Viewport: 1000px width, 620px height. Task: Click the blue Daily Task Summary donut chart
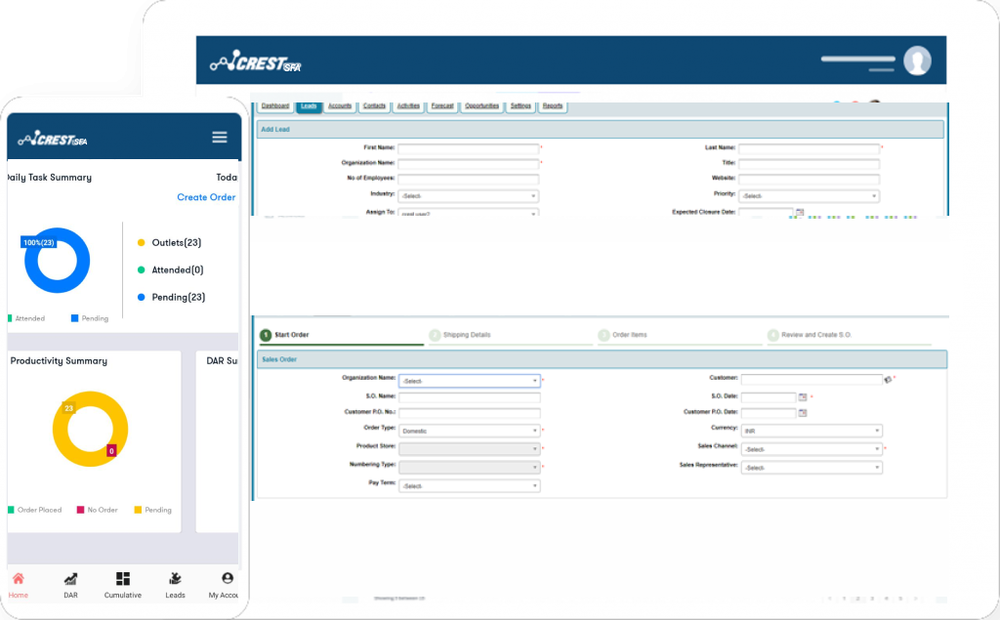point(57,260)
